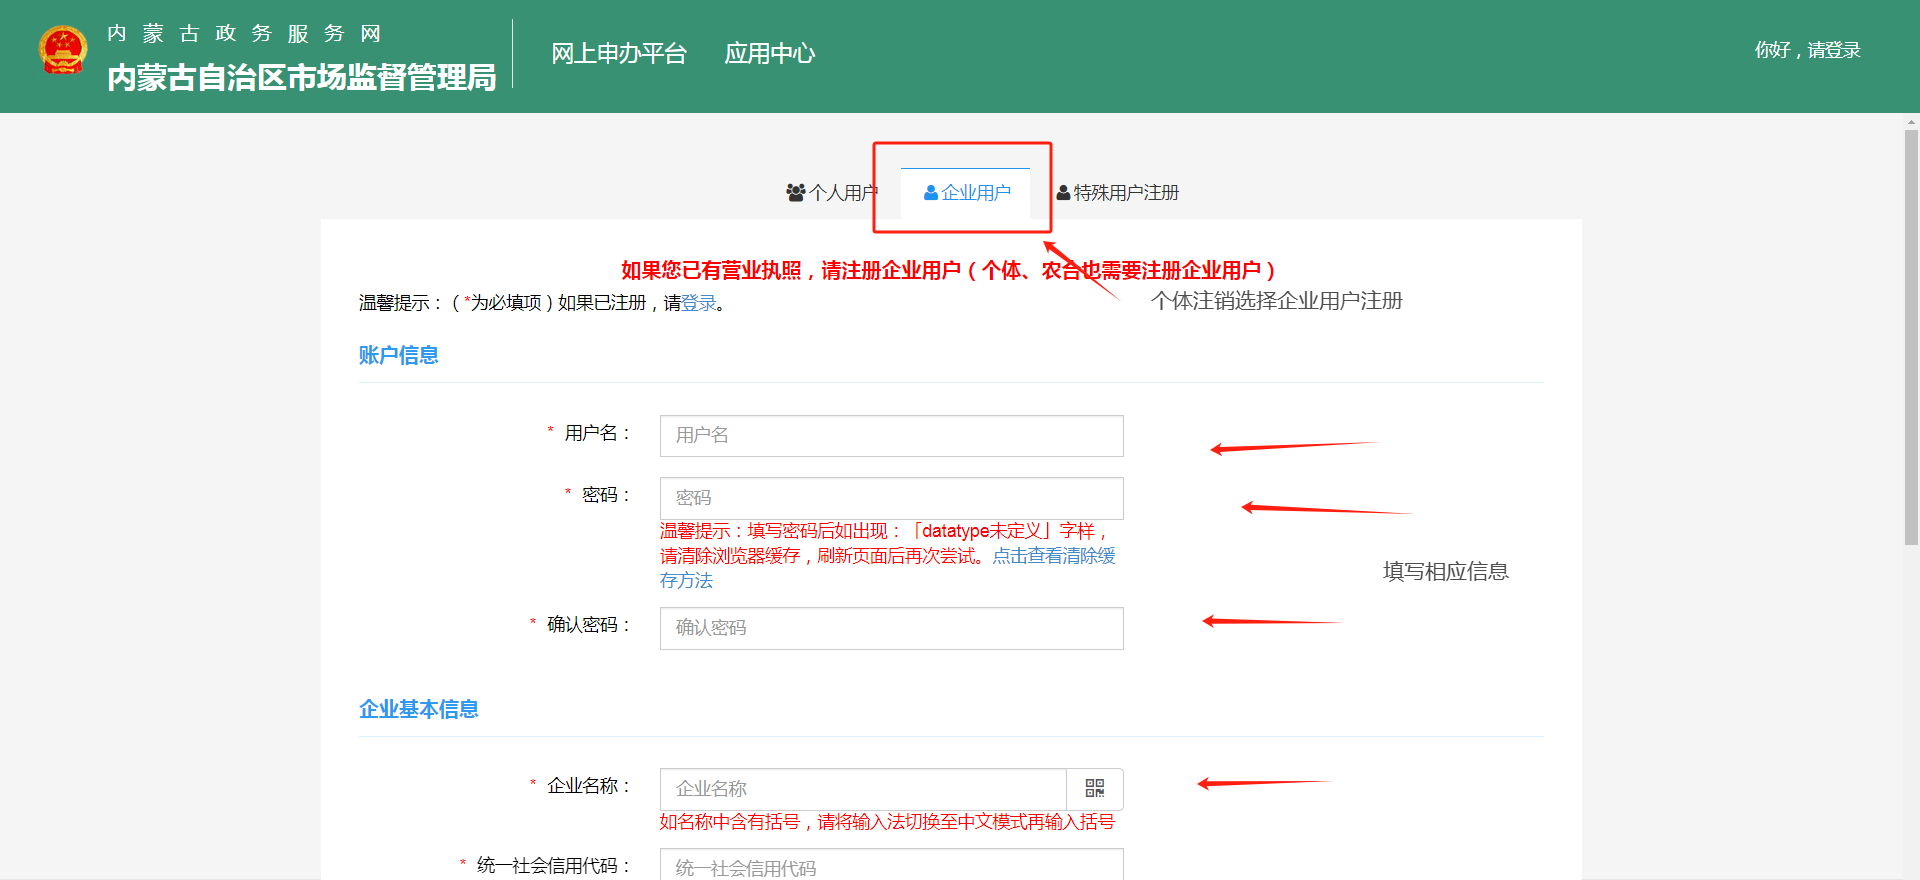Image resolution: width=1920 pixels, height=880 pixels.
Task: Focus the 用户名 input field
Action: [891, 436]
